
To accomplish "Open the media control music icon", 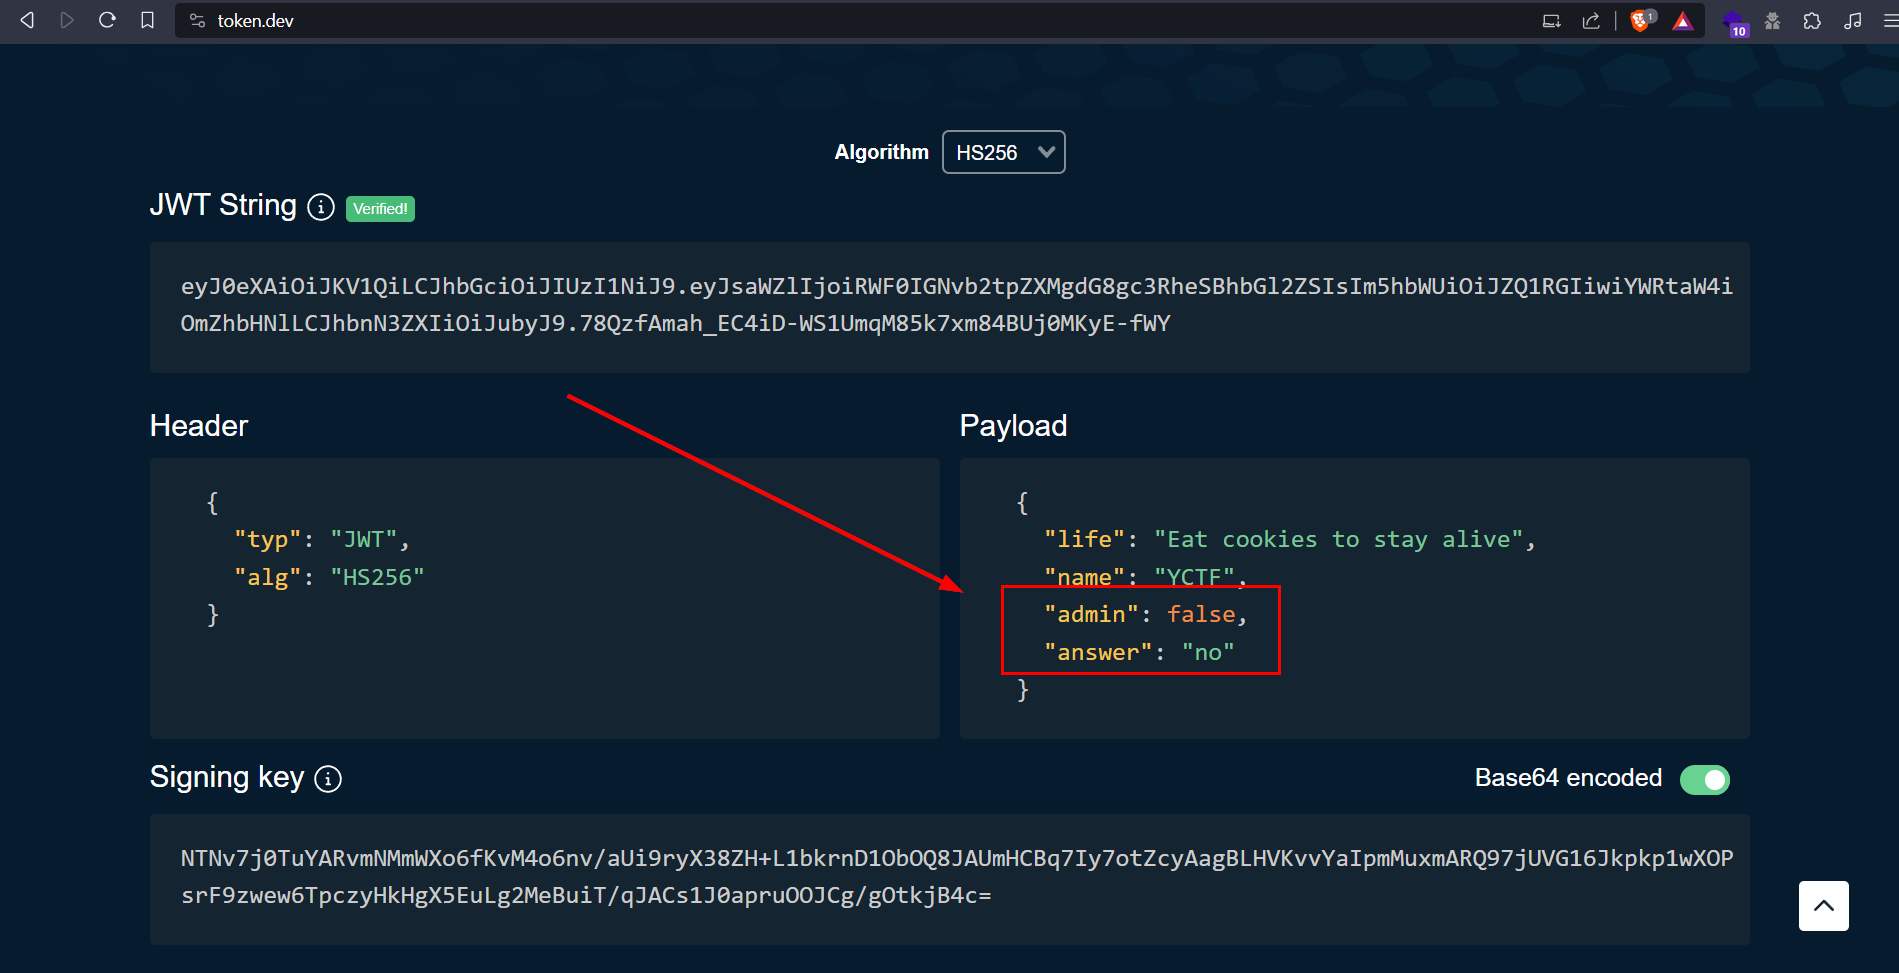I will tap(1853, 21).
